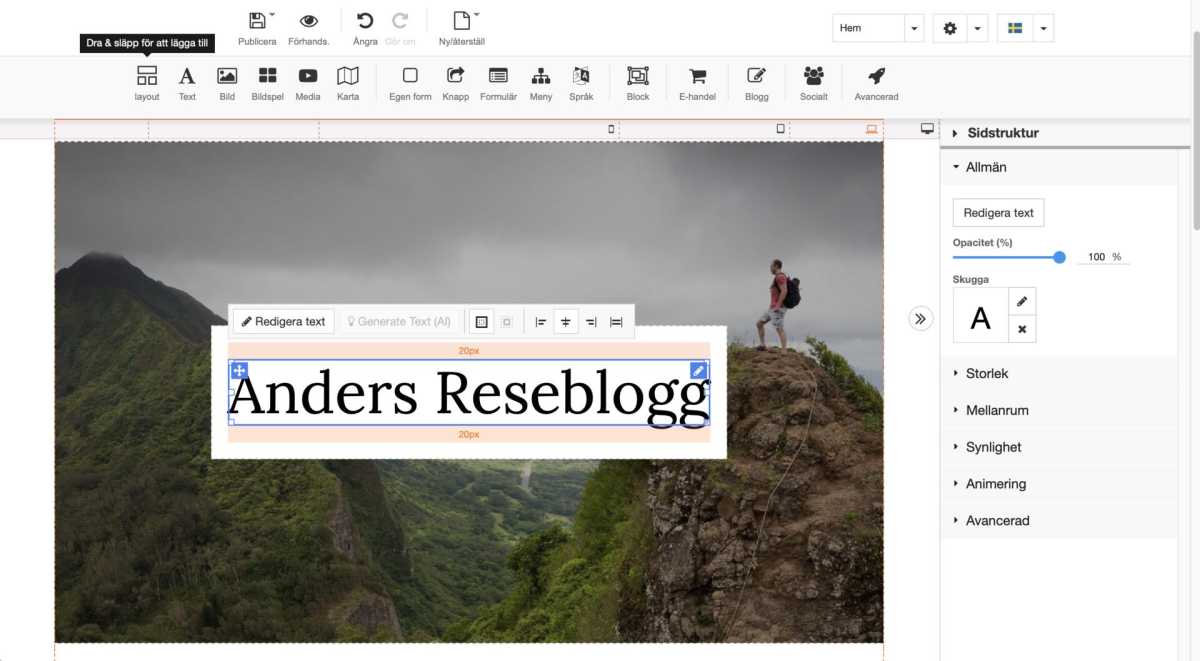Click Redigera text in the Allmän panel
This screenshot has width=1200, height=661.
(x=999, y=213)
